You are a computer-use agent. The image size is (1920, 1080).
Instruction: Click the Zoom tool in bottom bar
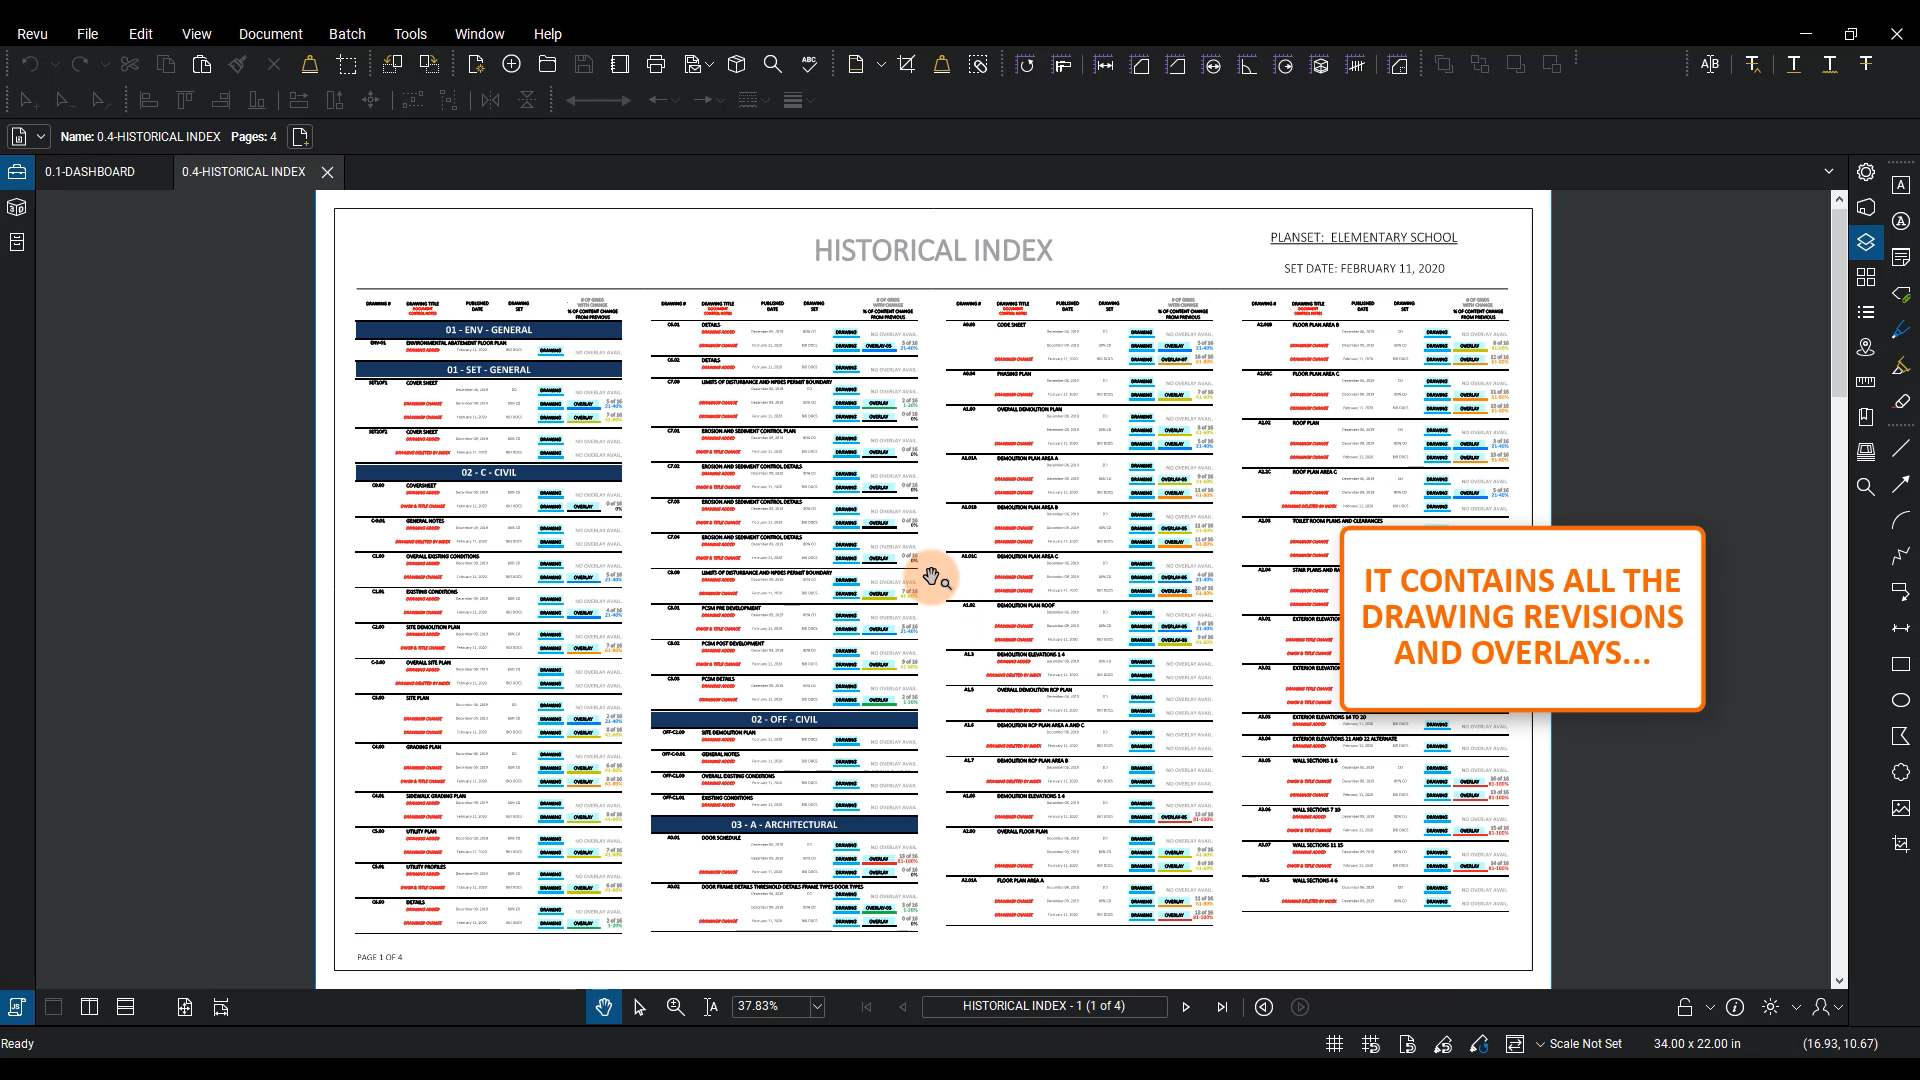(x=675, y=1007)
